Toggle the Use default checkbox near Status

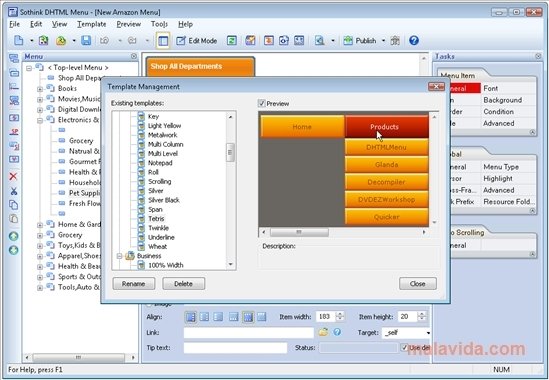[x=404, y=347]
